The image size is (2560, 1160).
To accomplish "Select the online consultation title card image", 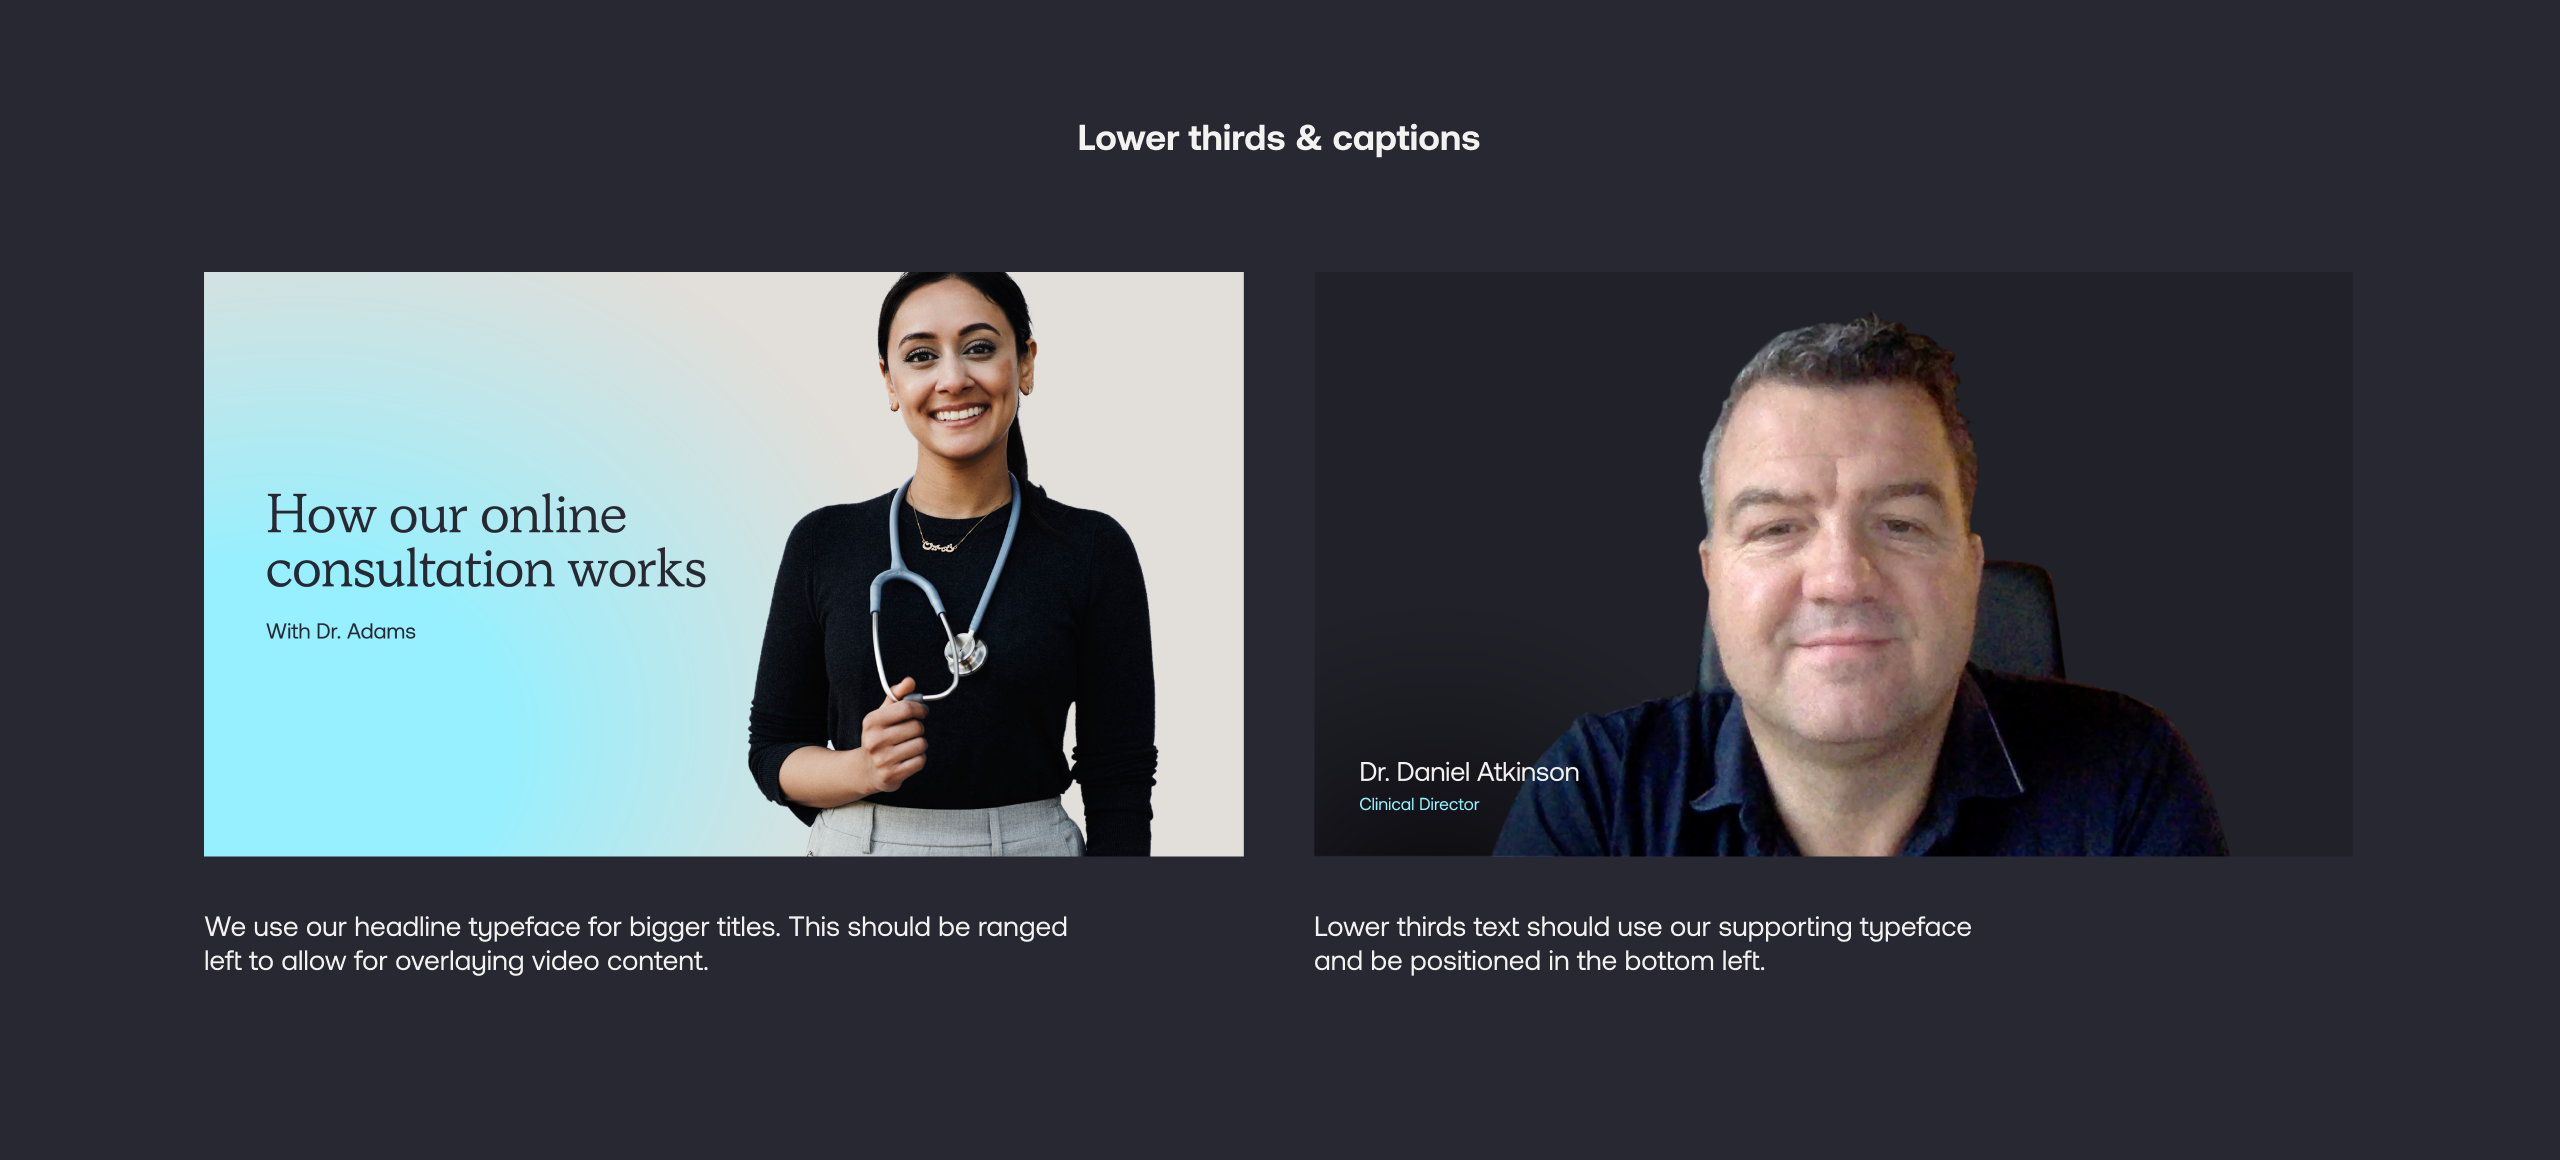I will pyautogui.click(x=724, y=564).
